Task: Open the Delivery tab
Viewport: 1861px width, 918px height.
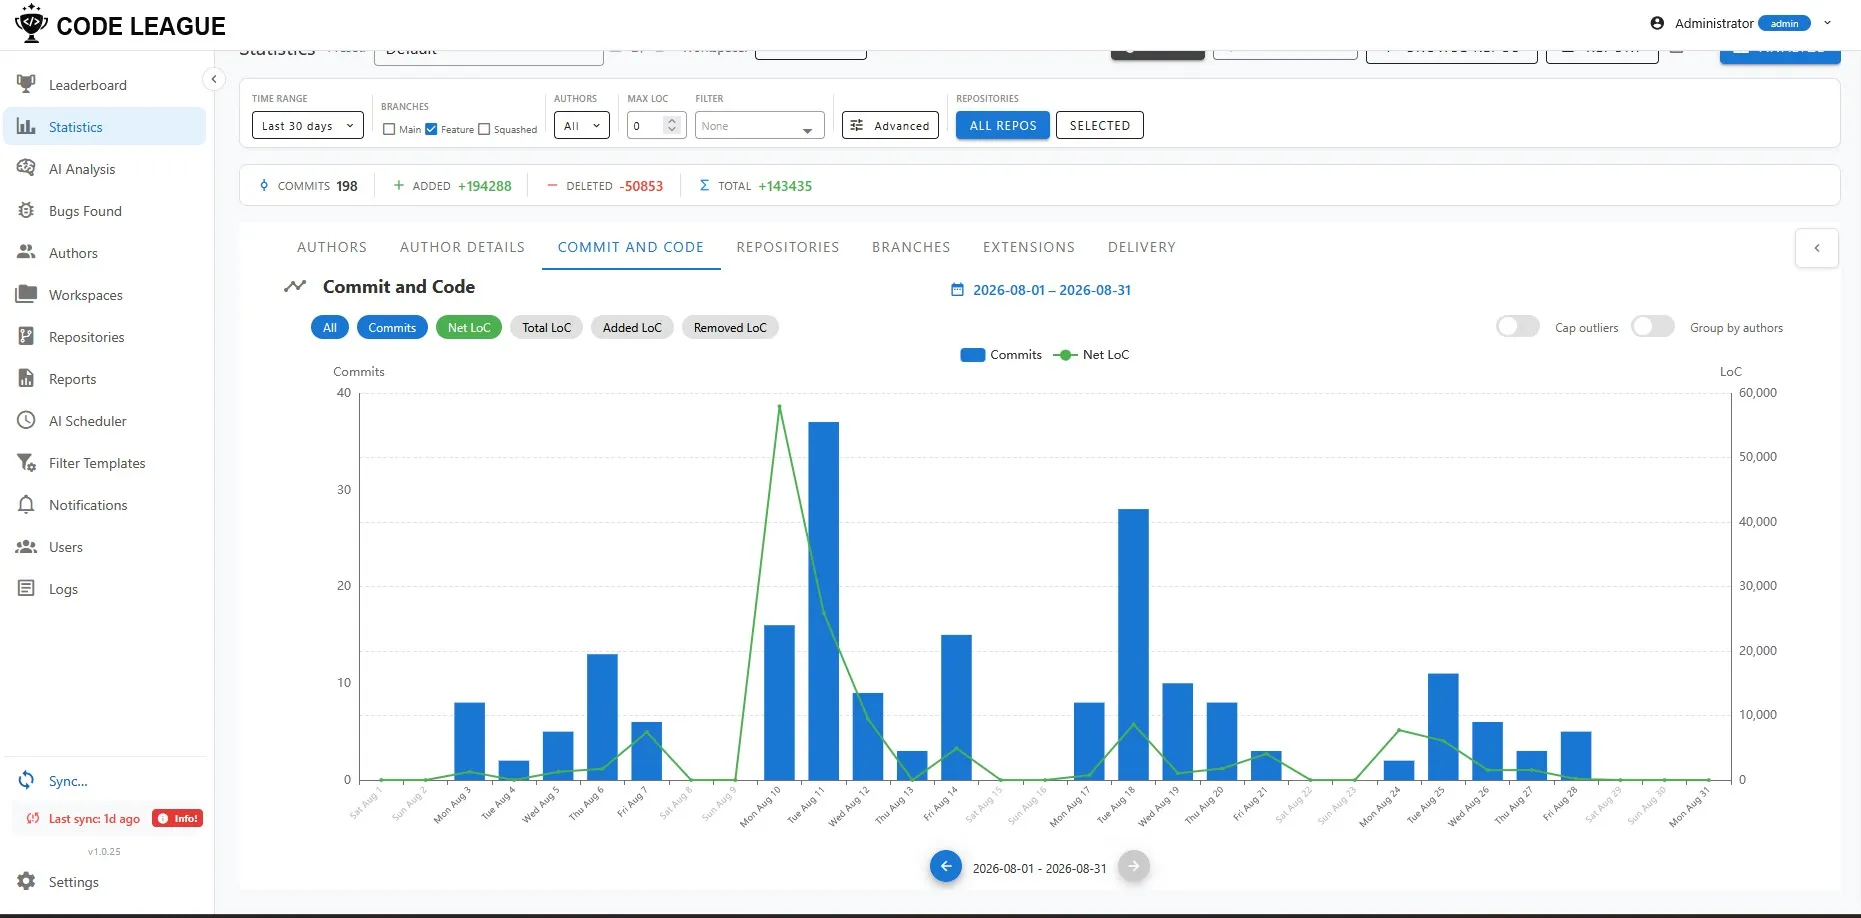Action: point(1142,247)
